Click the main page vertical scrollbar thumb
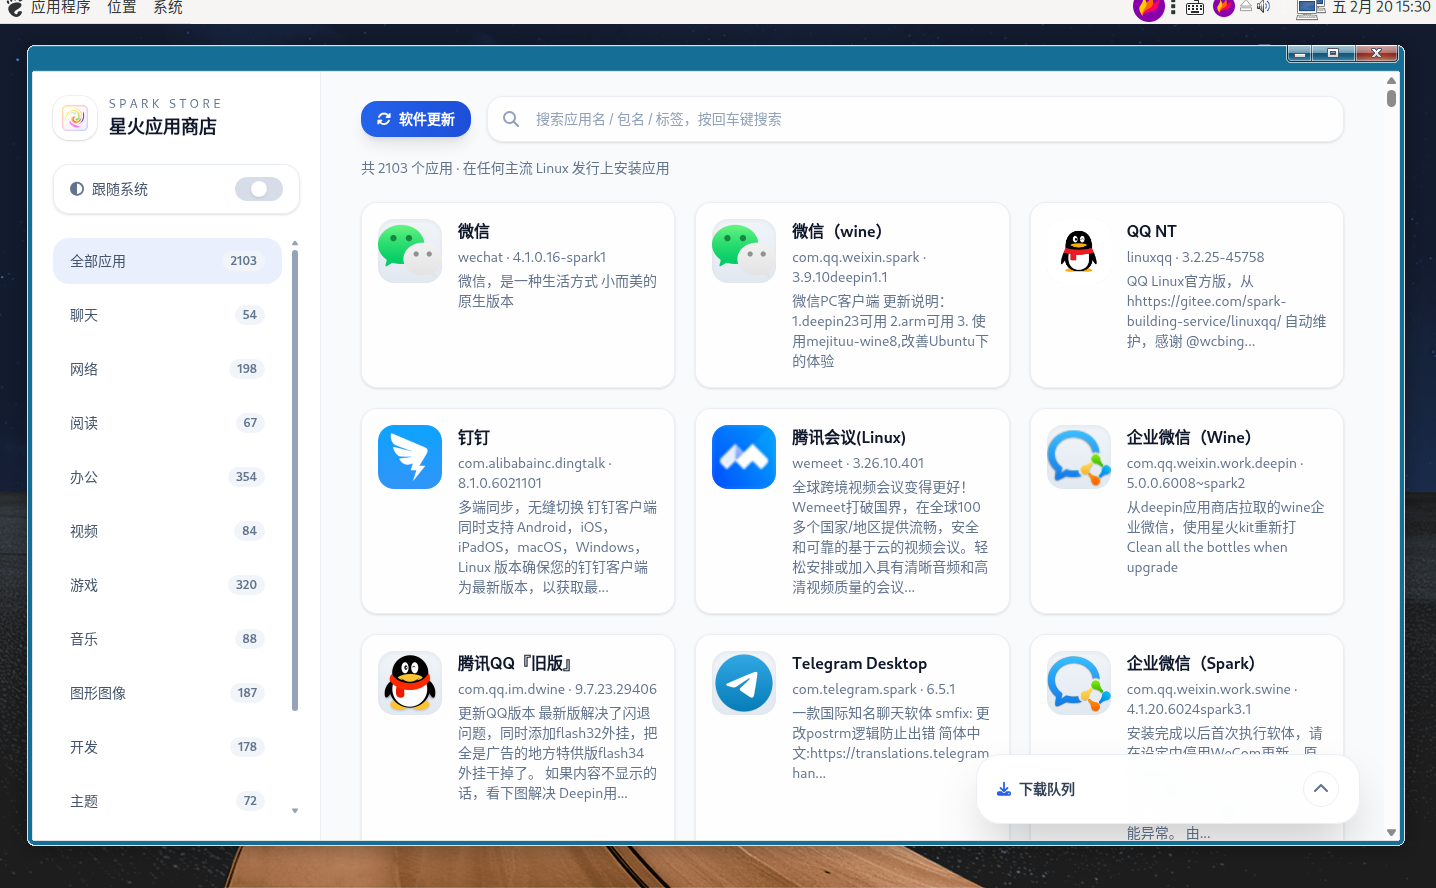The height and width of the screenshot is (888, 1436). (x=1391, y=98)
